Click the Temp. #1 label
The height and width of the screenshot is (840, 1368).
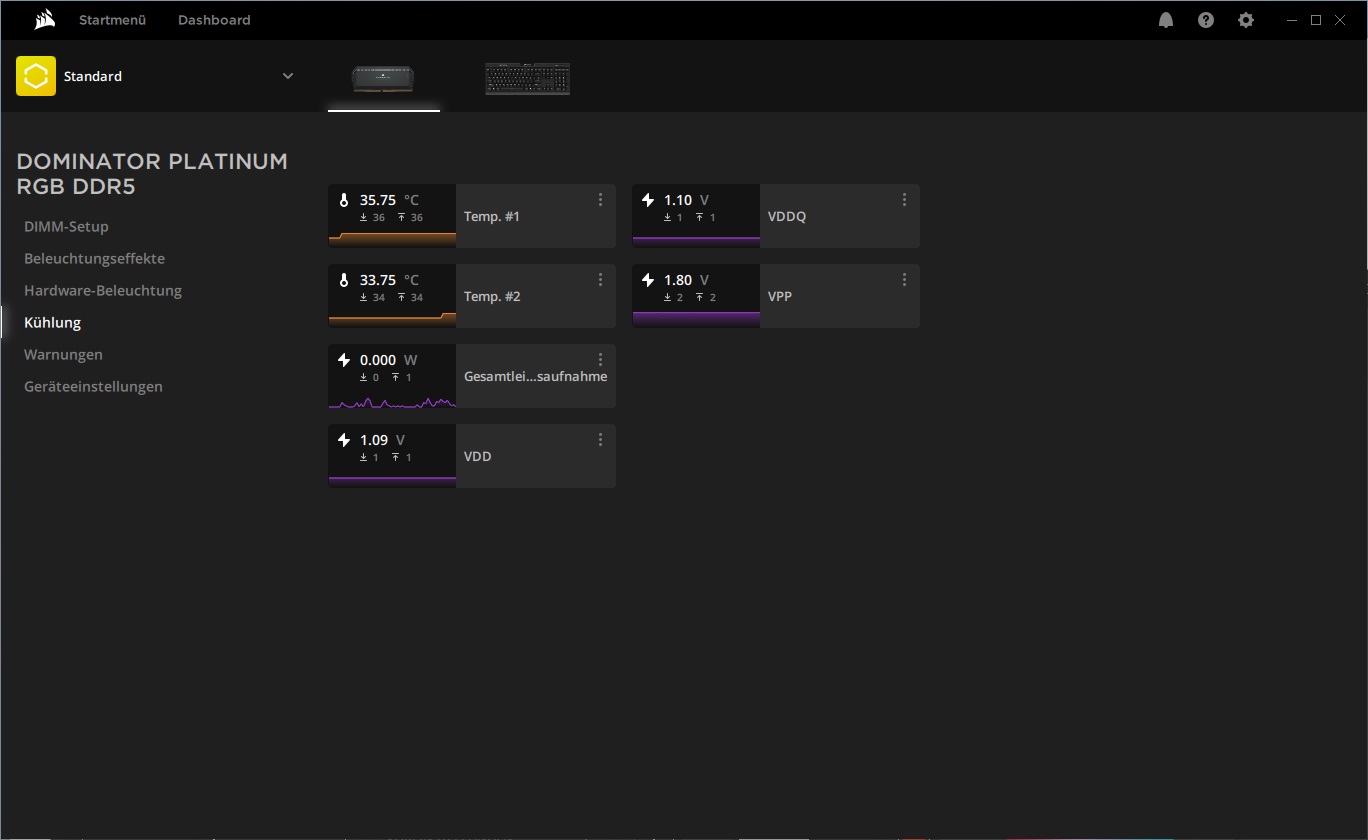click(x=492, y=217)
